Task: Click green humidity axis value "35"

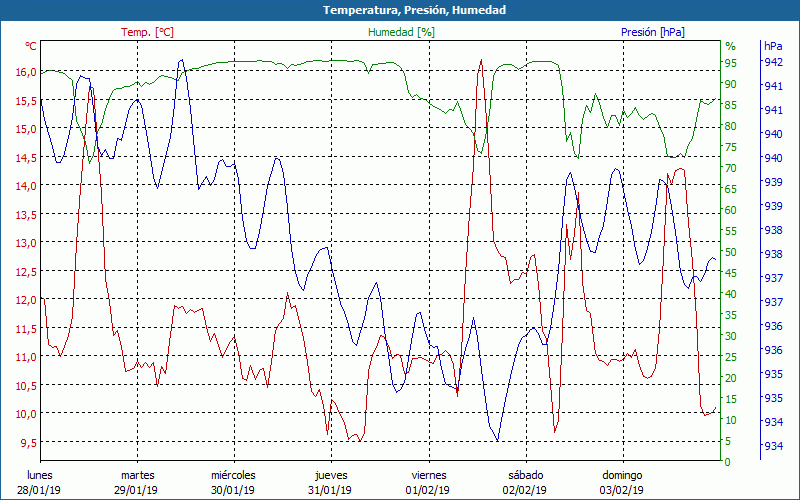Action: click(x=731, y=315)
